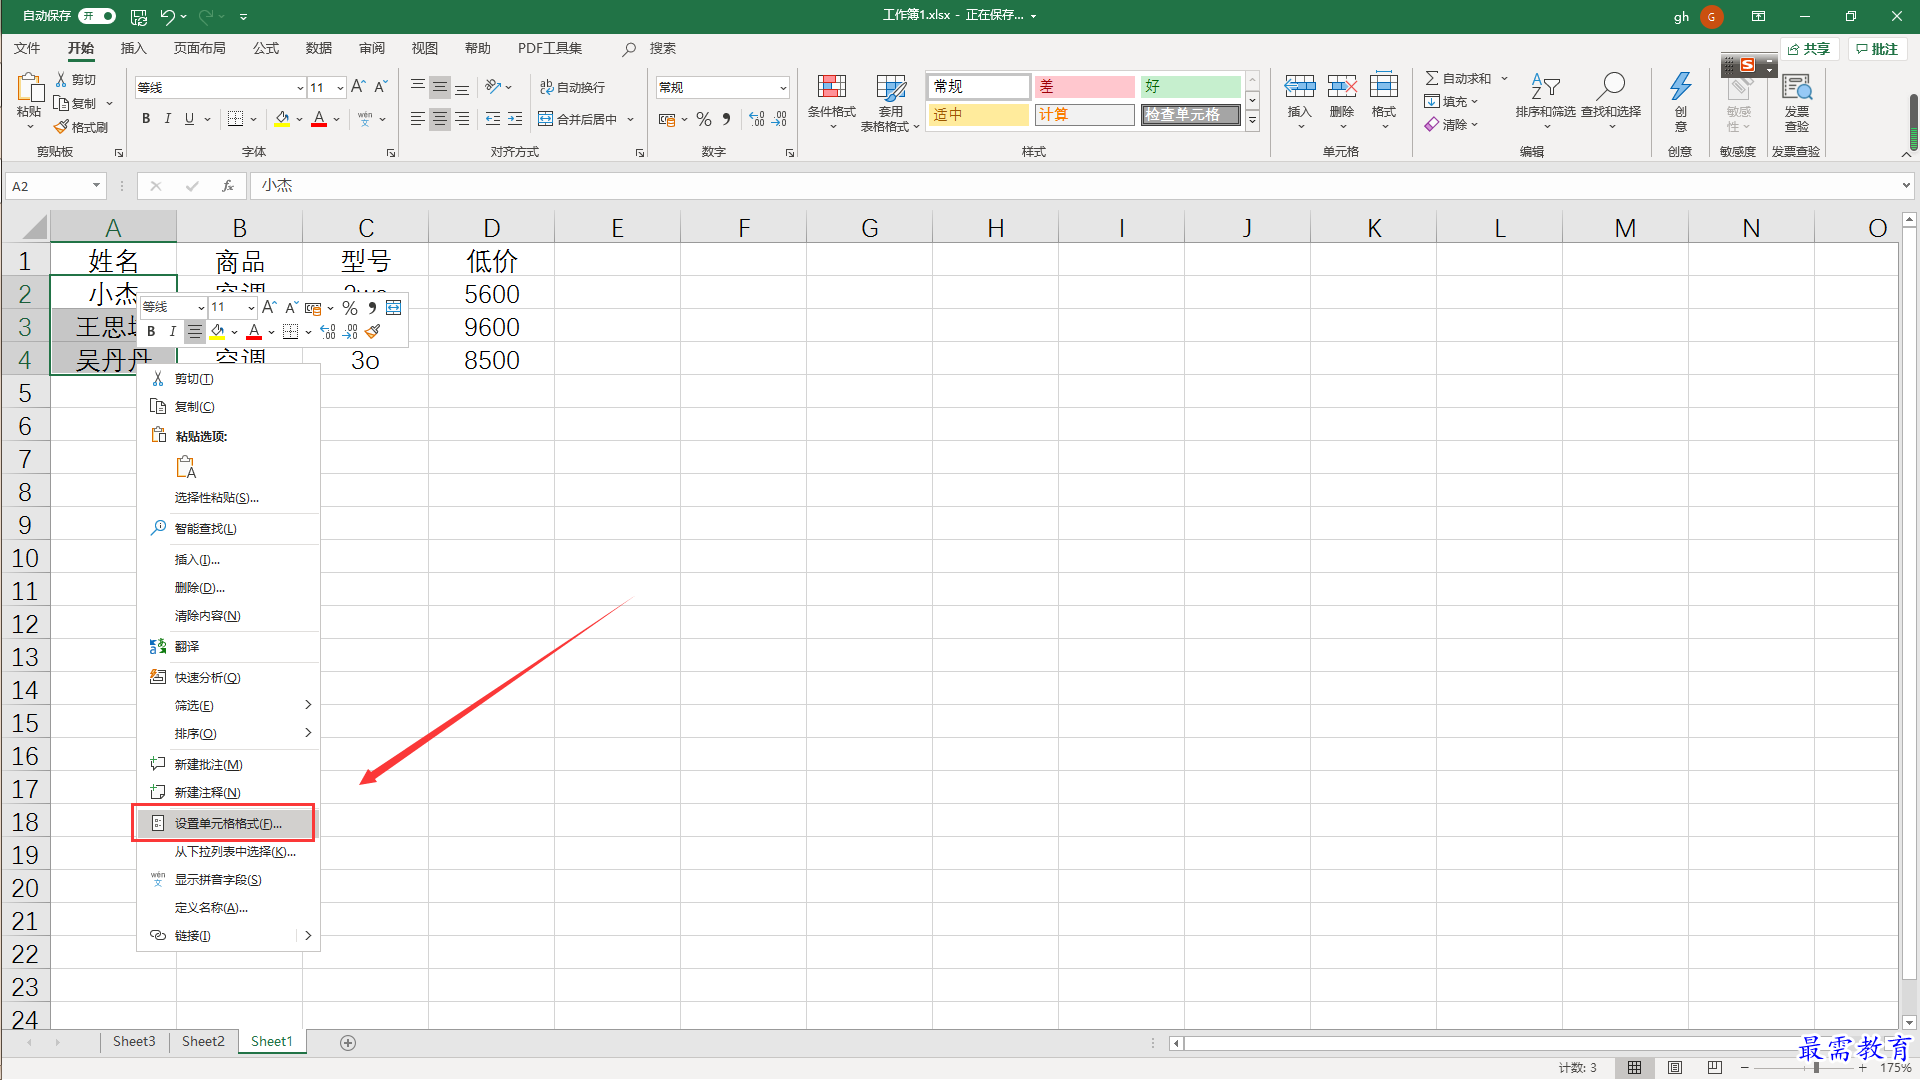1920x1080 pixels.
Task: Choose 剪切 (Cut) in context menu
Action: tap(228, 379)
